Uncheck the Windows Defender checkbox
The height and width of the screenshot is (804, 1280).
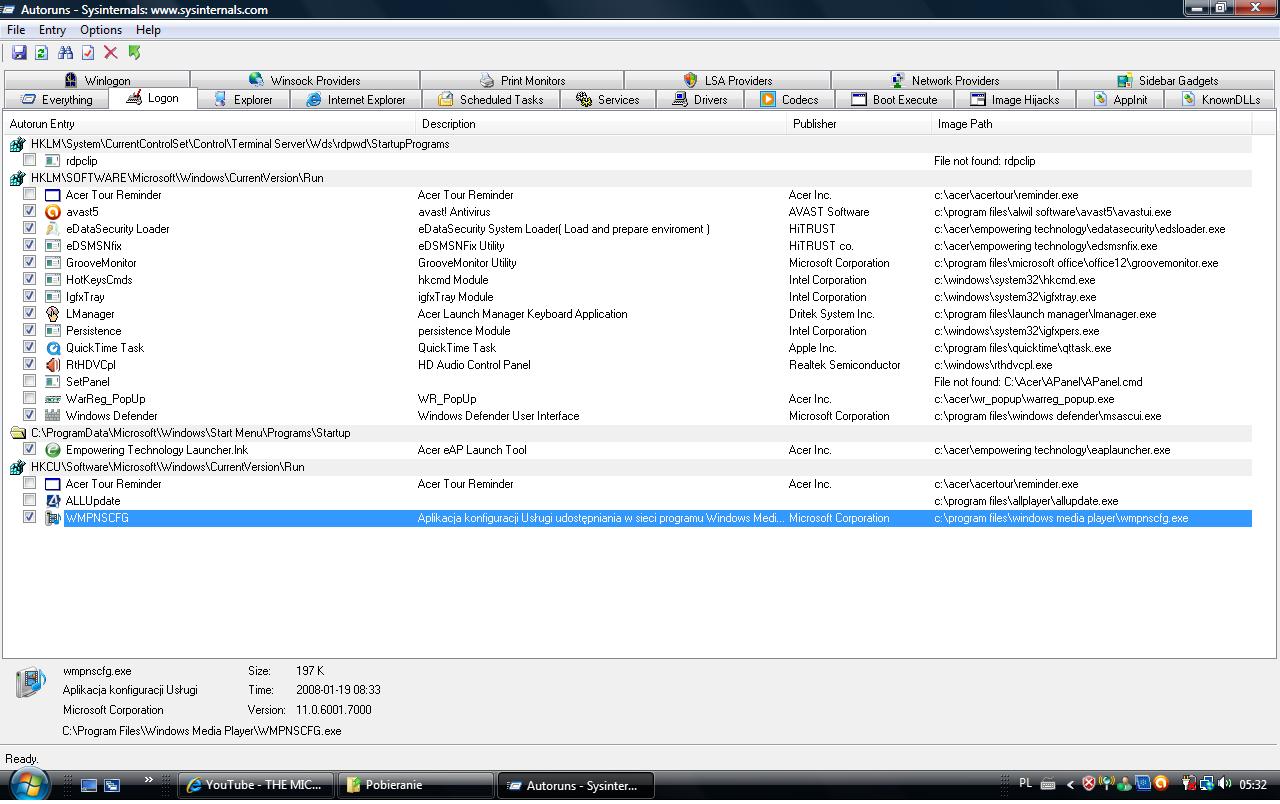tap(30, 416)
